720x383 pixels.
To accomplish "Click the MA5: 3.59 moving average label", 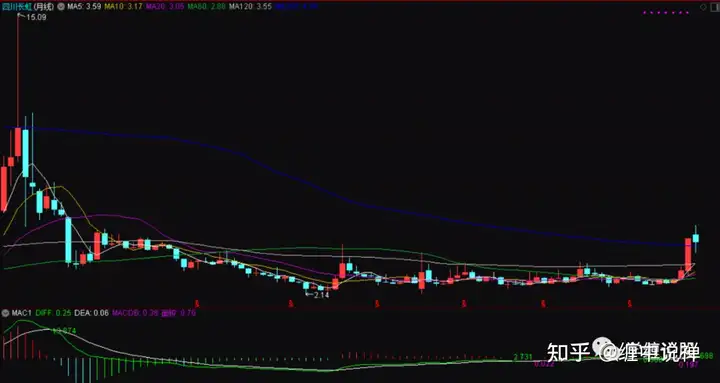I will point(84,6).
